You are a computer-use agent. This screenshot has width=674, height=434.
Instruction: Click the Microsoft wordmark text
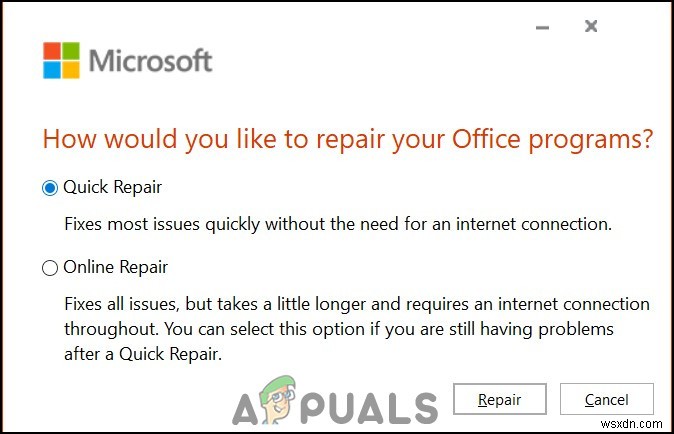pyautogui.click(x=150, y=60)
